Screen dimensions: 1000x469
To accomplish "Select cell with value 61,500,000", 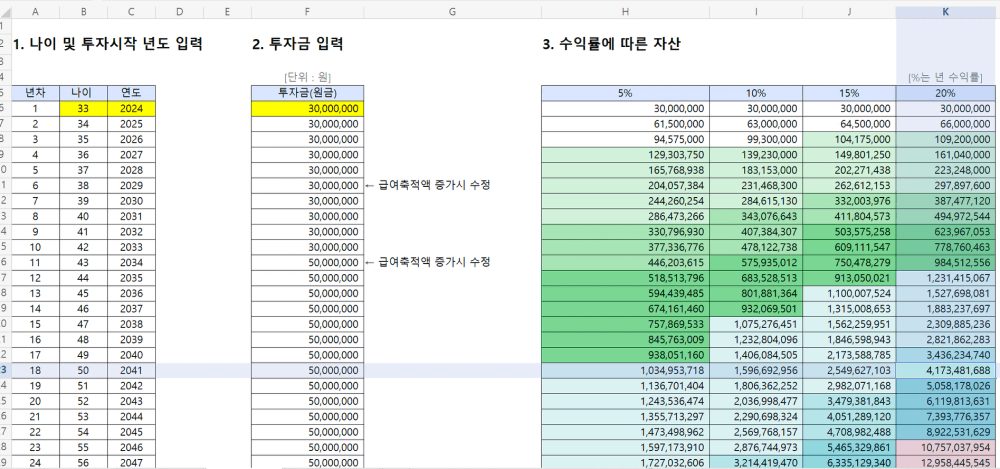I will click(625, 124).
